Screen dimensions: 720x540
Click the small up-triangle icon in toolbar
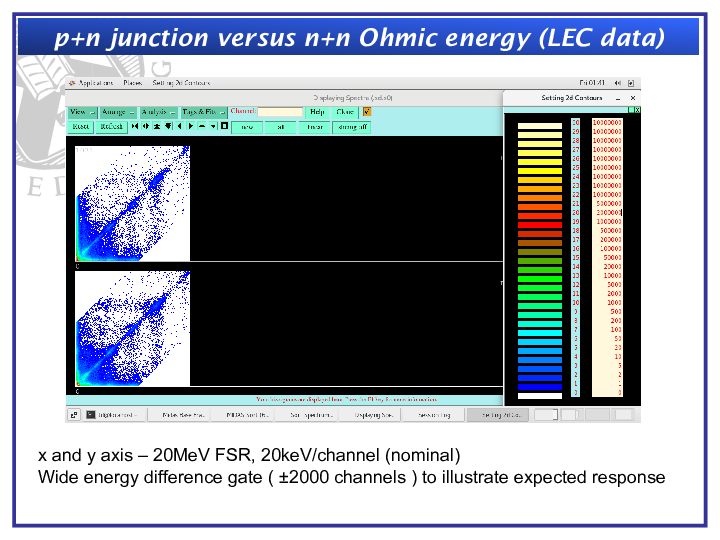202,126
